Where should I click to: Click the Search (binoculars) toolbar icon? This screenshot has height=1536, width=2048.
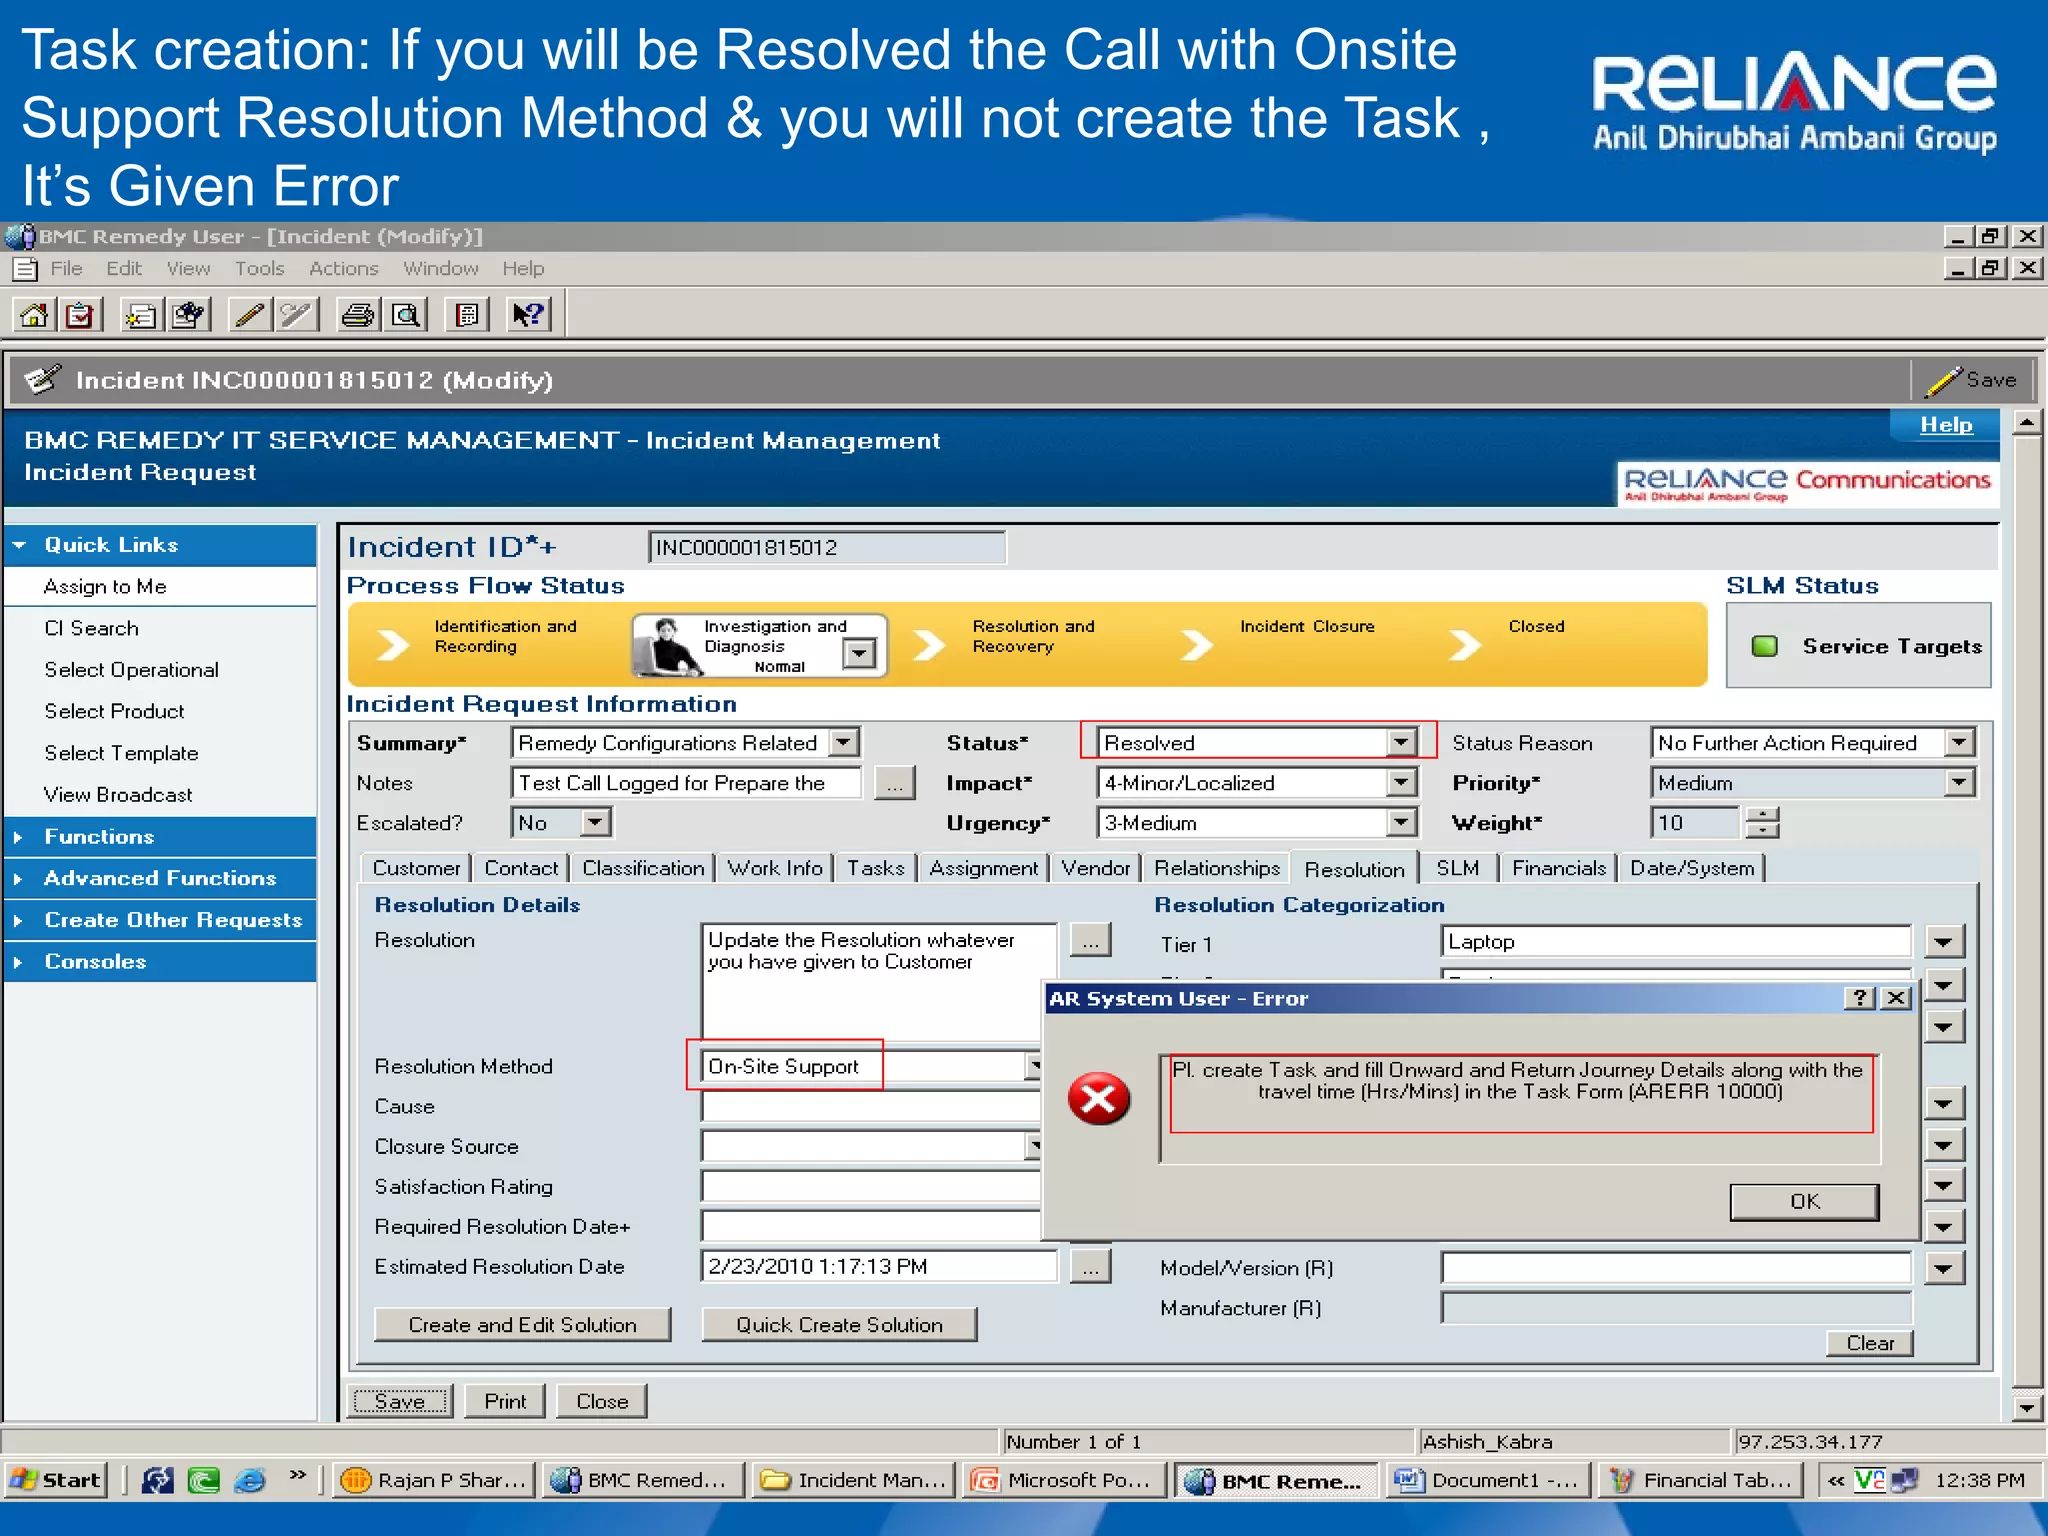pyautogui.click(x=188, y=315)
